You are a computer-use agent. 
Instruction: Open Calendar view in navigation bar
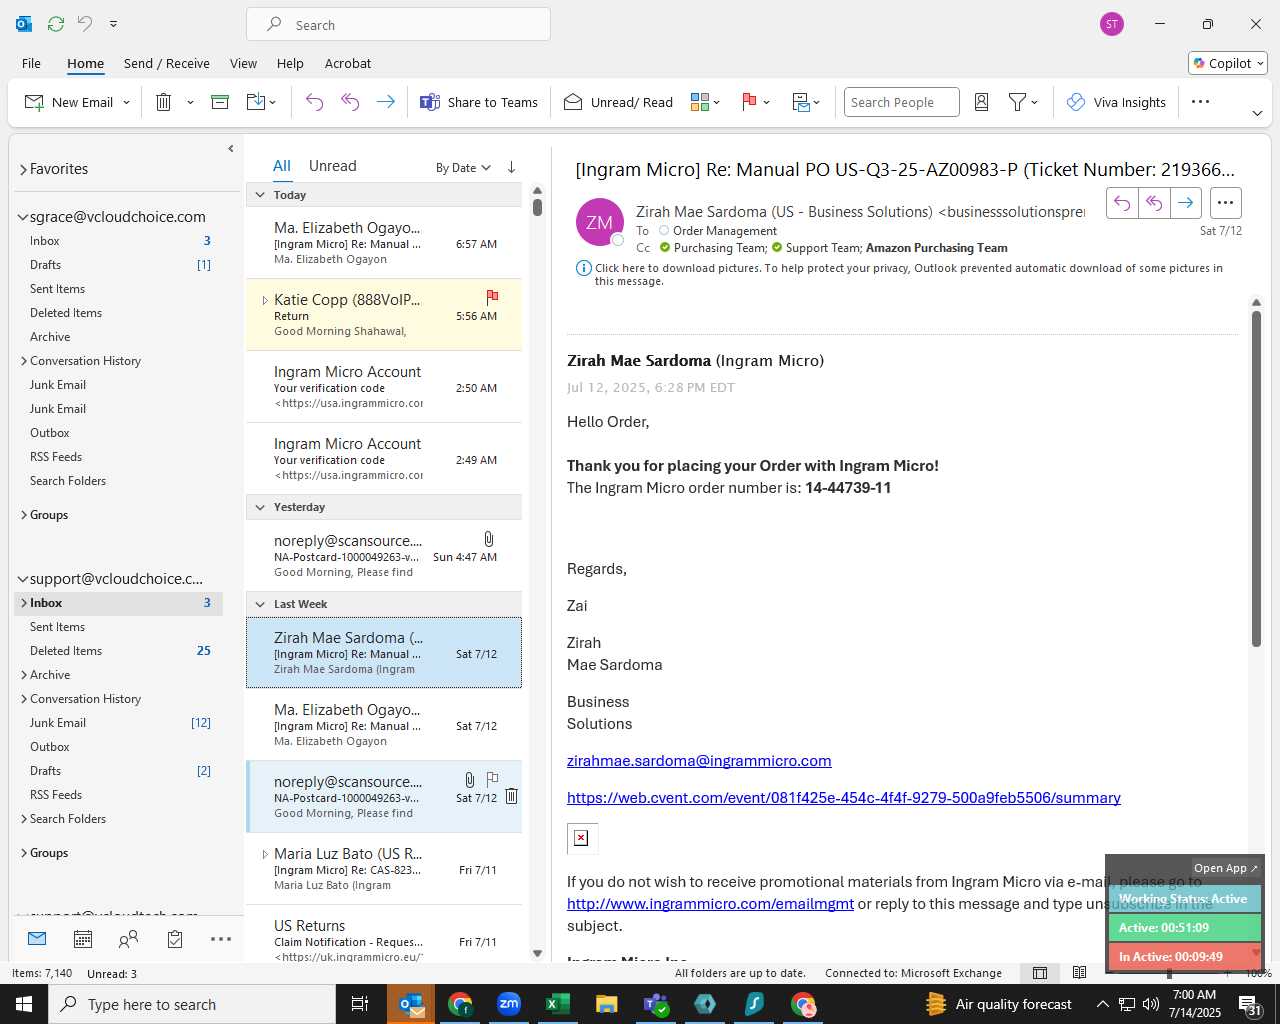(x=83, y=939)
